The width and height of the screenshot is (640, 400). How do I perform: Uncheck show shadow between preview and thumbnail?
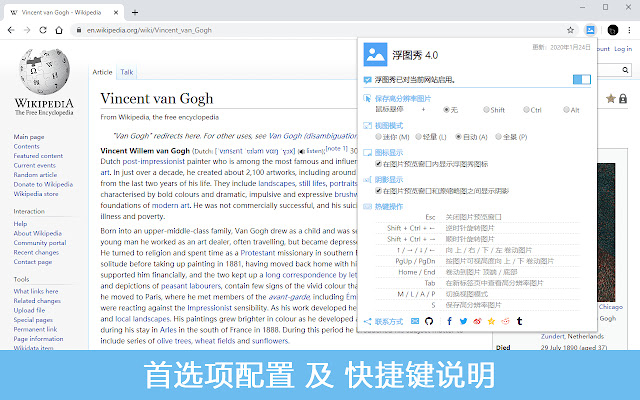378,191
